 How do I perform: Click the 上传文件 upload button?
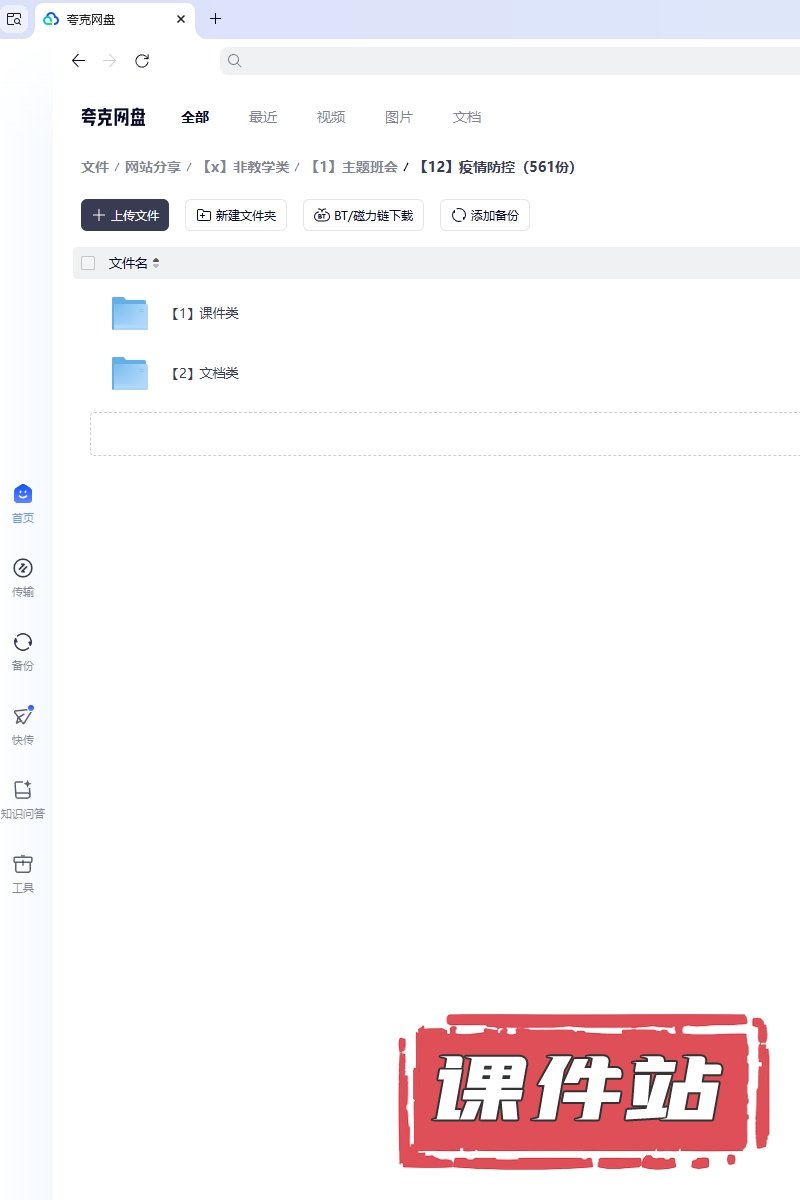125,215
